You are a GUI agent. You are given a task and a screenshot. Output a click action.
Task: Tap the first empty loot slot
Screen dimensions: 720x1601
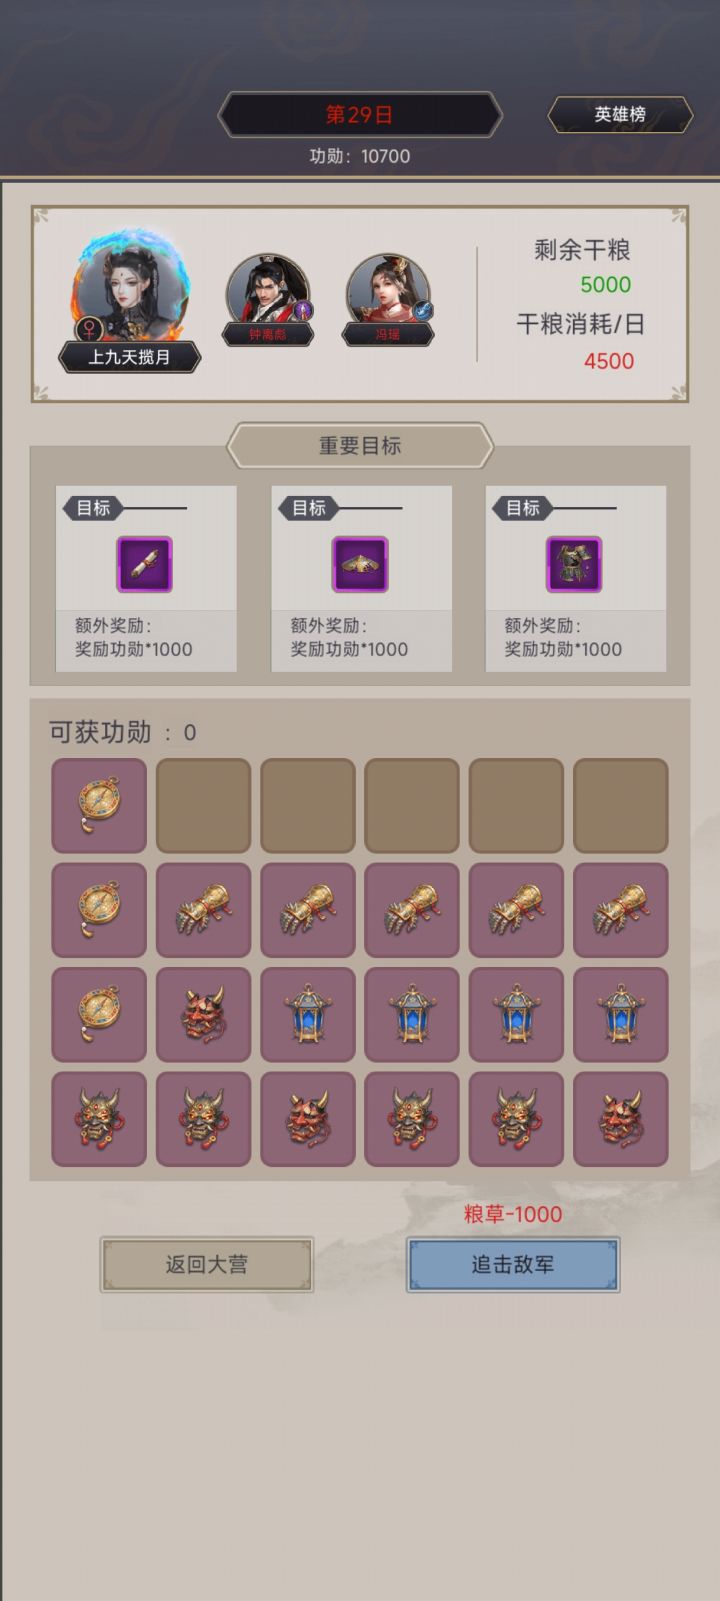click(x=203, y=806)
